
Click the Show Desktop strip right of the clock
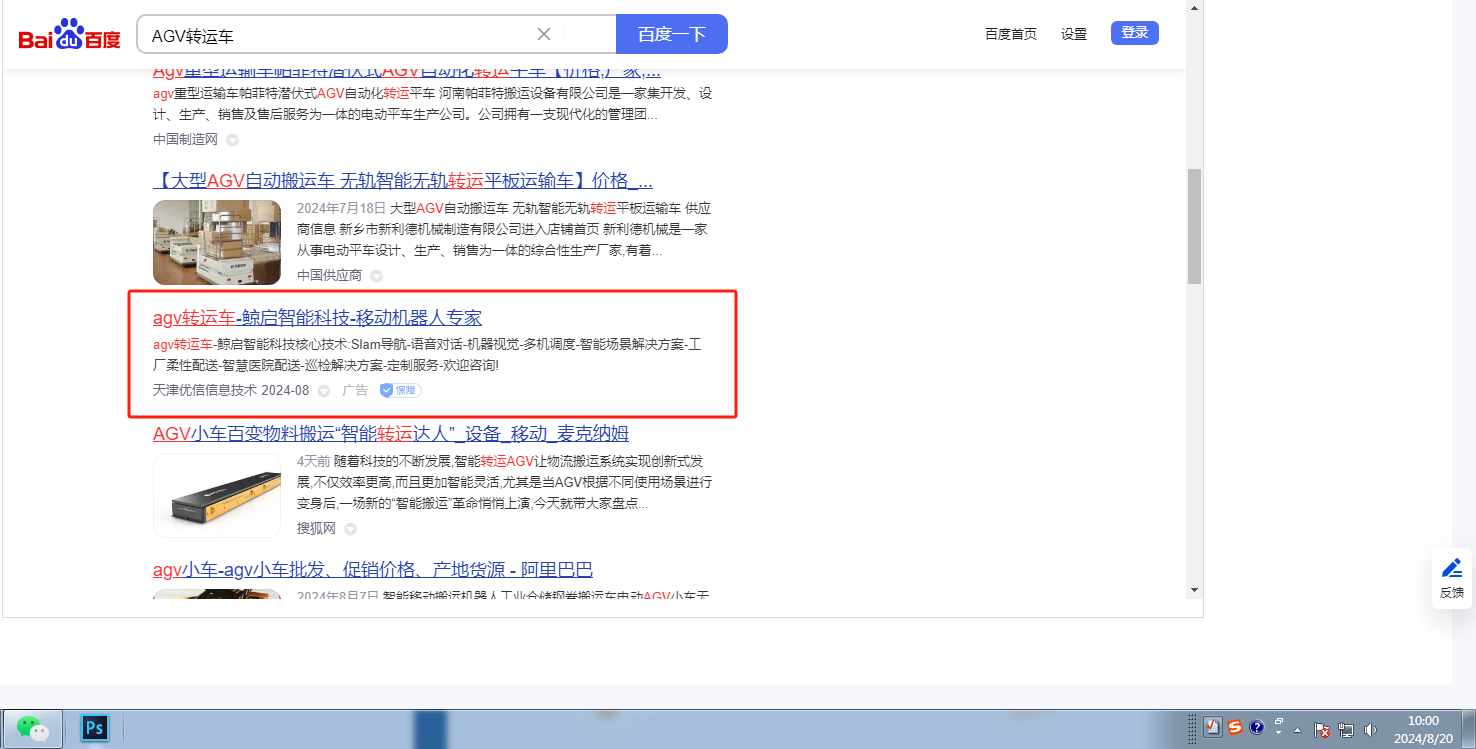pos(1468,728)
